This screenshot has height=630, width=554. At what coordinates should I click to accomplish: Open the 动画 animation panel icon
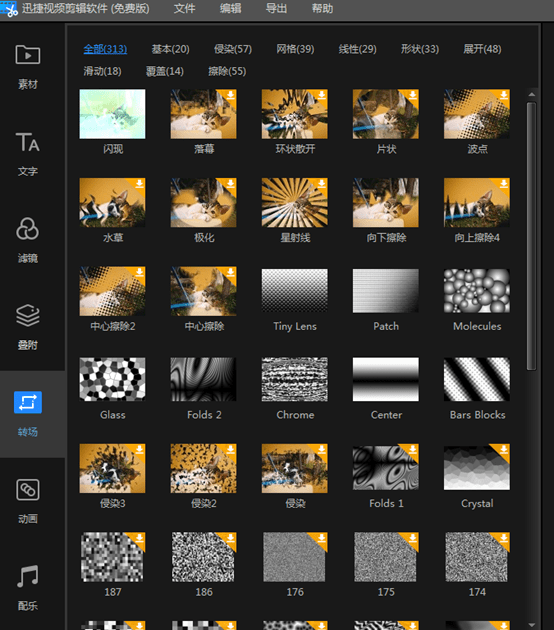tap(28, 489)
